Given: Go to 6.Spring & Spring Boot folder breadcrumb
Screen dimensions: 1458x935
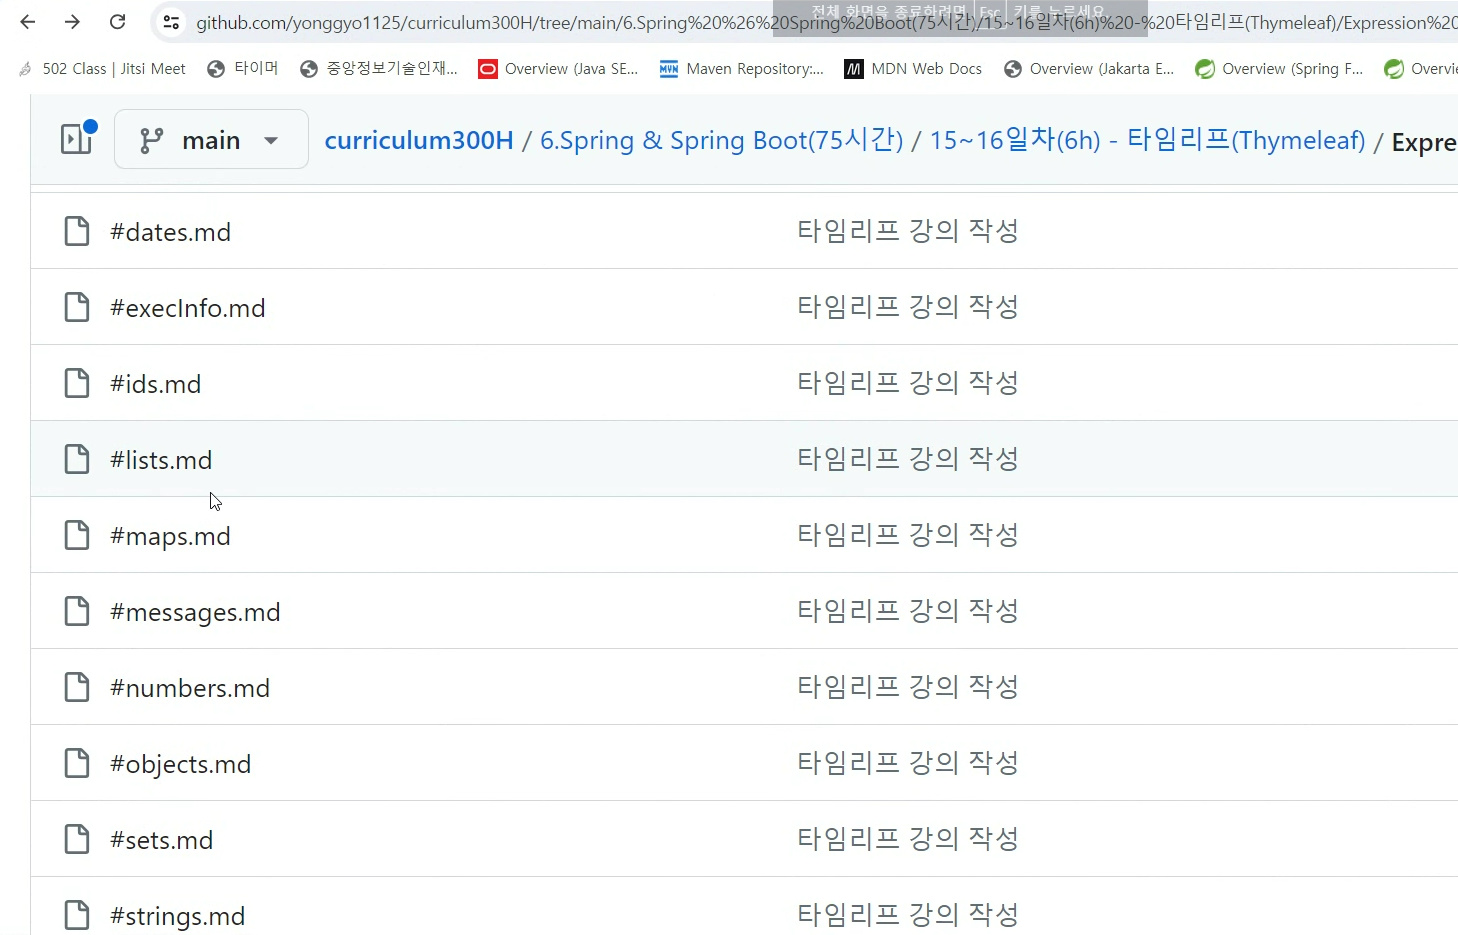Looking at the screenshot, I should [722, 140].
